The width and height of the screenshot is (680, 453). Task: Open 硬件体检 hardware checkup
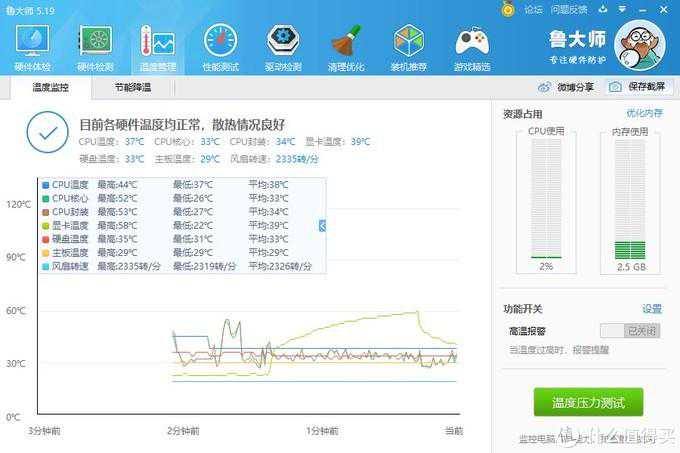pos(32,47)
